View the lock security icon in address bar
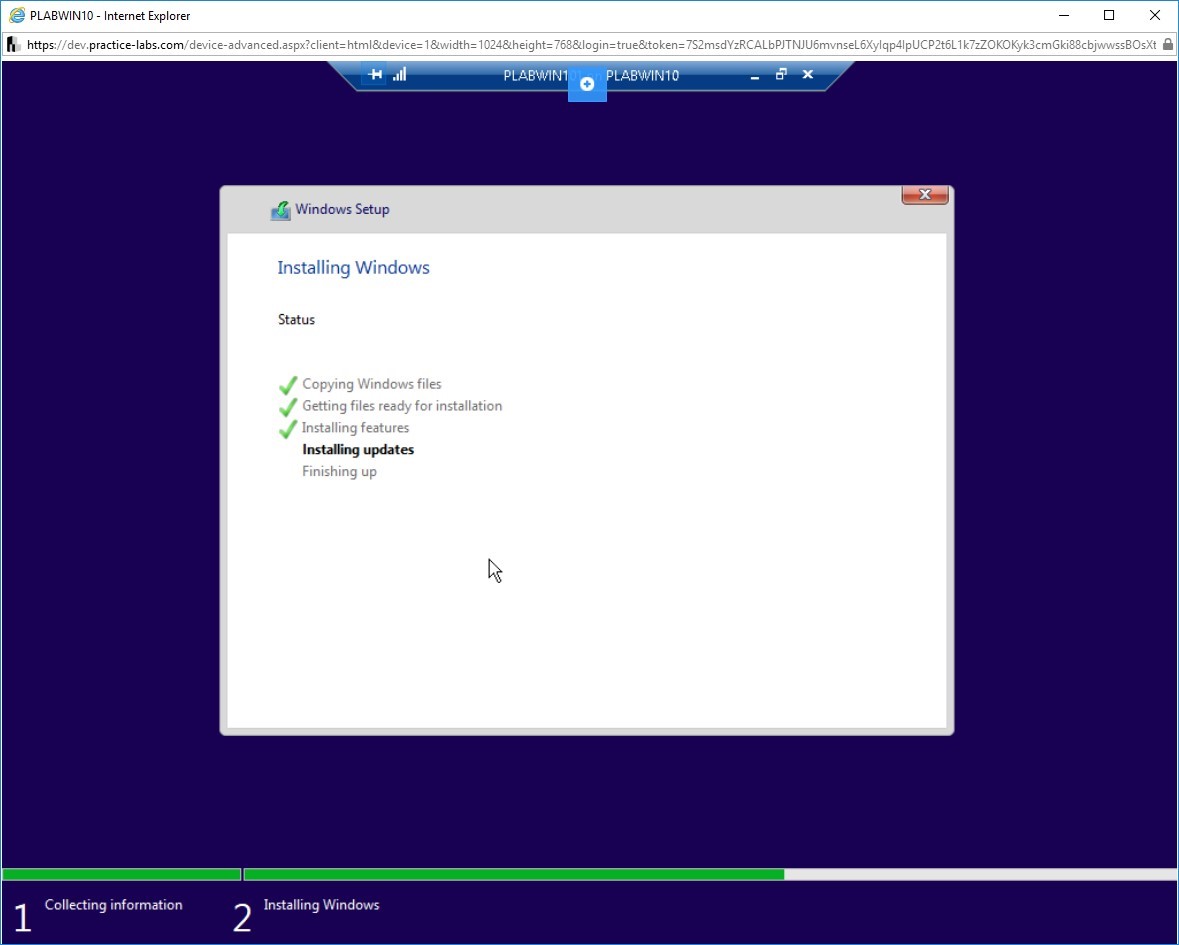 pos(1168,44)
